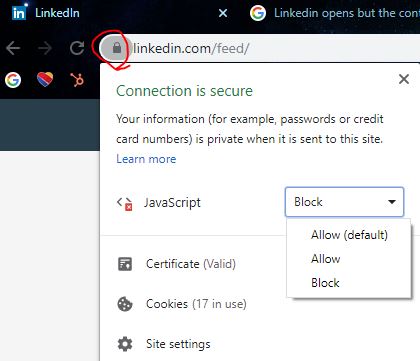Reload the page with refresh icon
Screen dimensions: 420x361
coord(77,48)
